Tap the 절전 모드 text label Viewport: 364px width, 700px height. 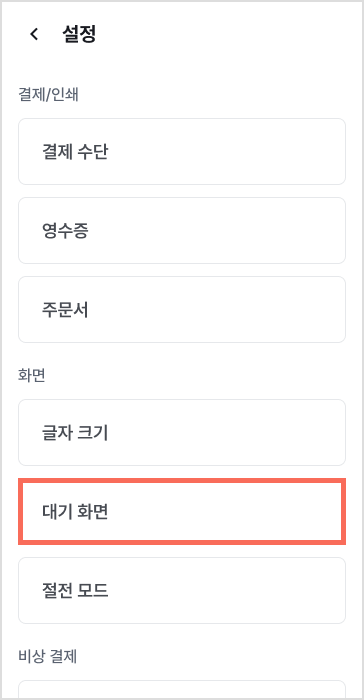(x=75, y=591)
